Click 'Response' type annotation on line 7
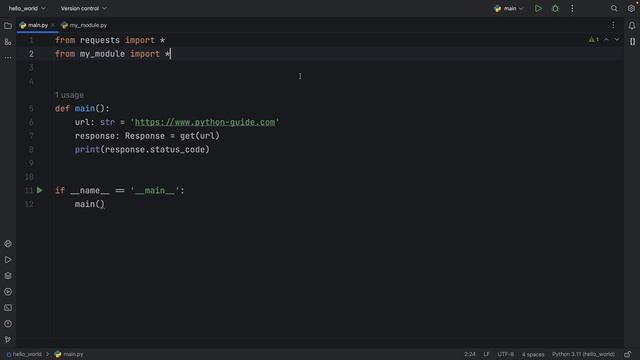640x360 pixels. (x=144, y=136)
